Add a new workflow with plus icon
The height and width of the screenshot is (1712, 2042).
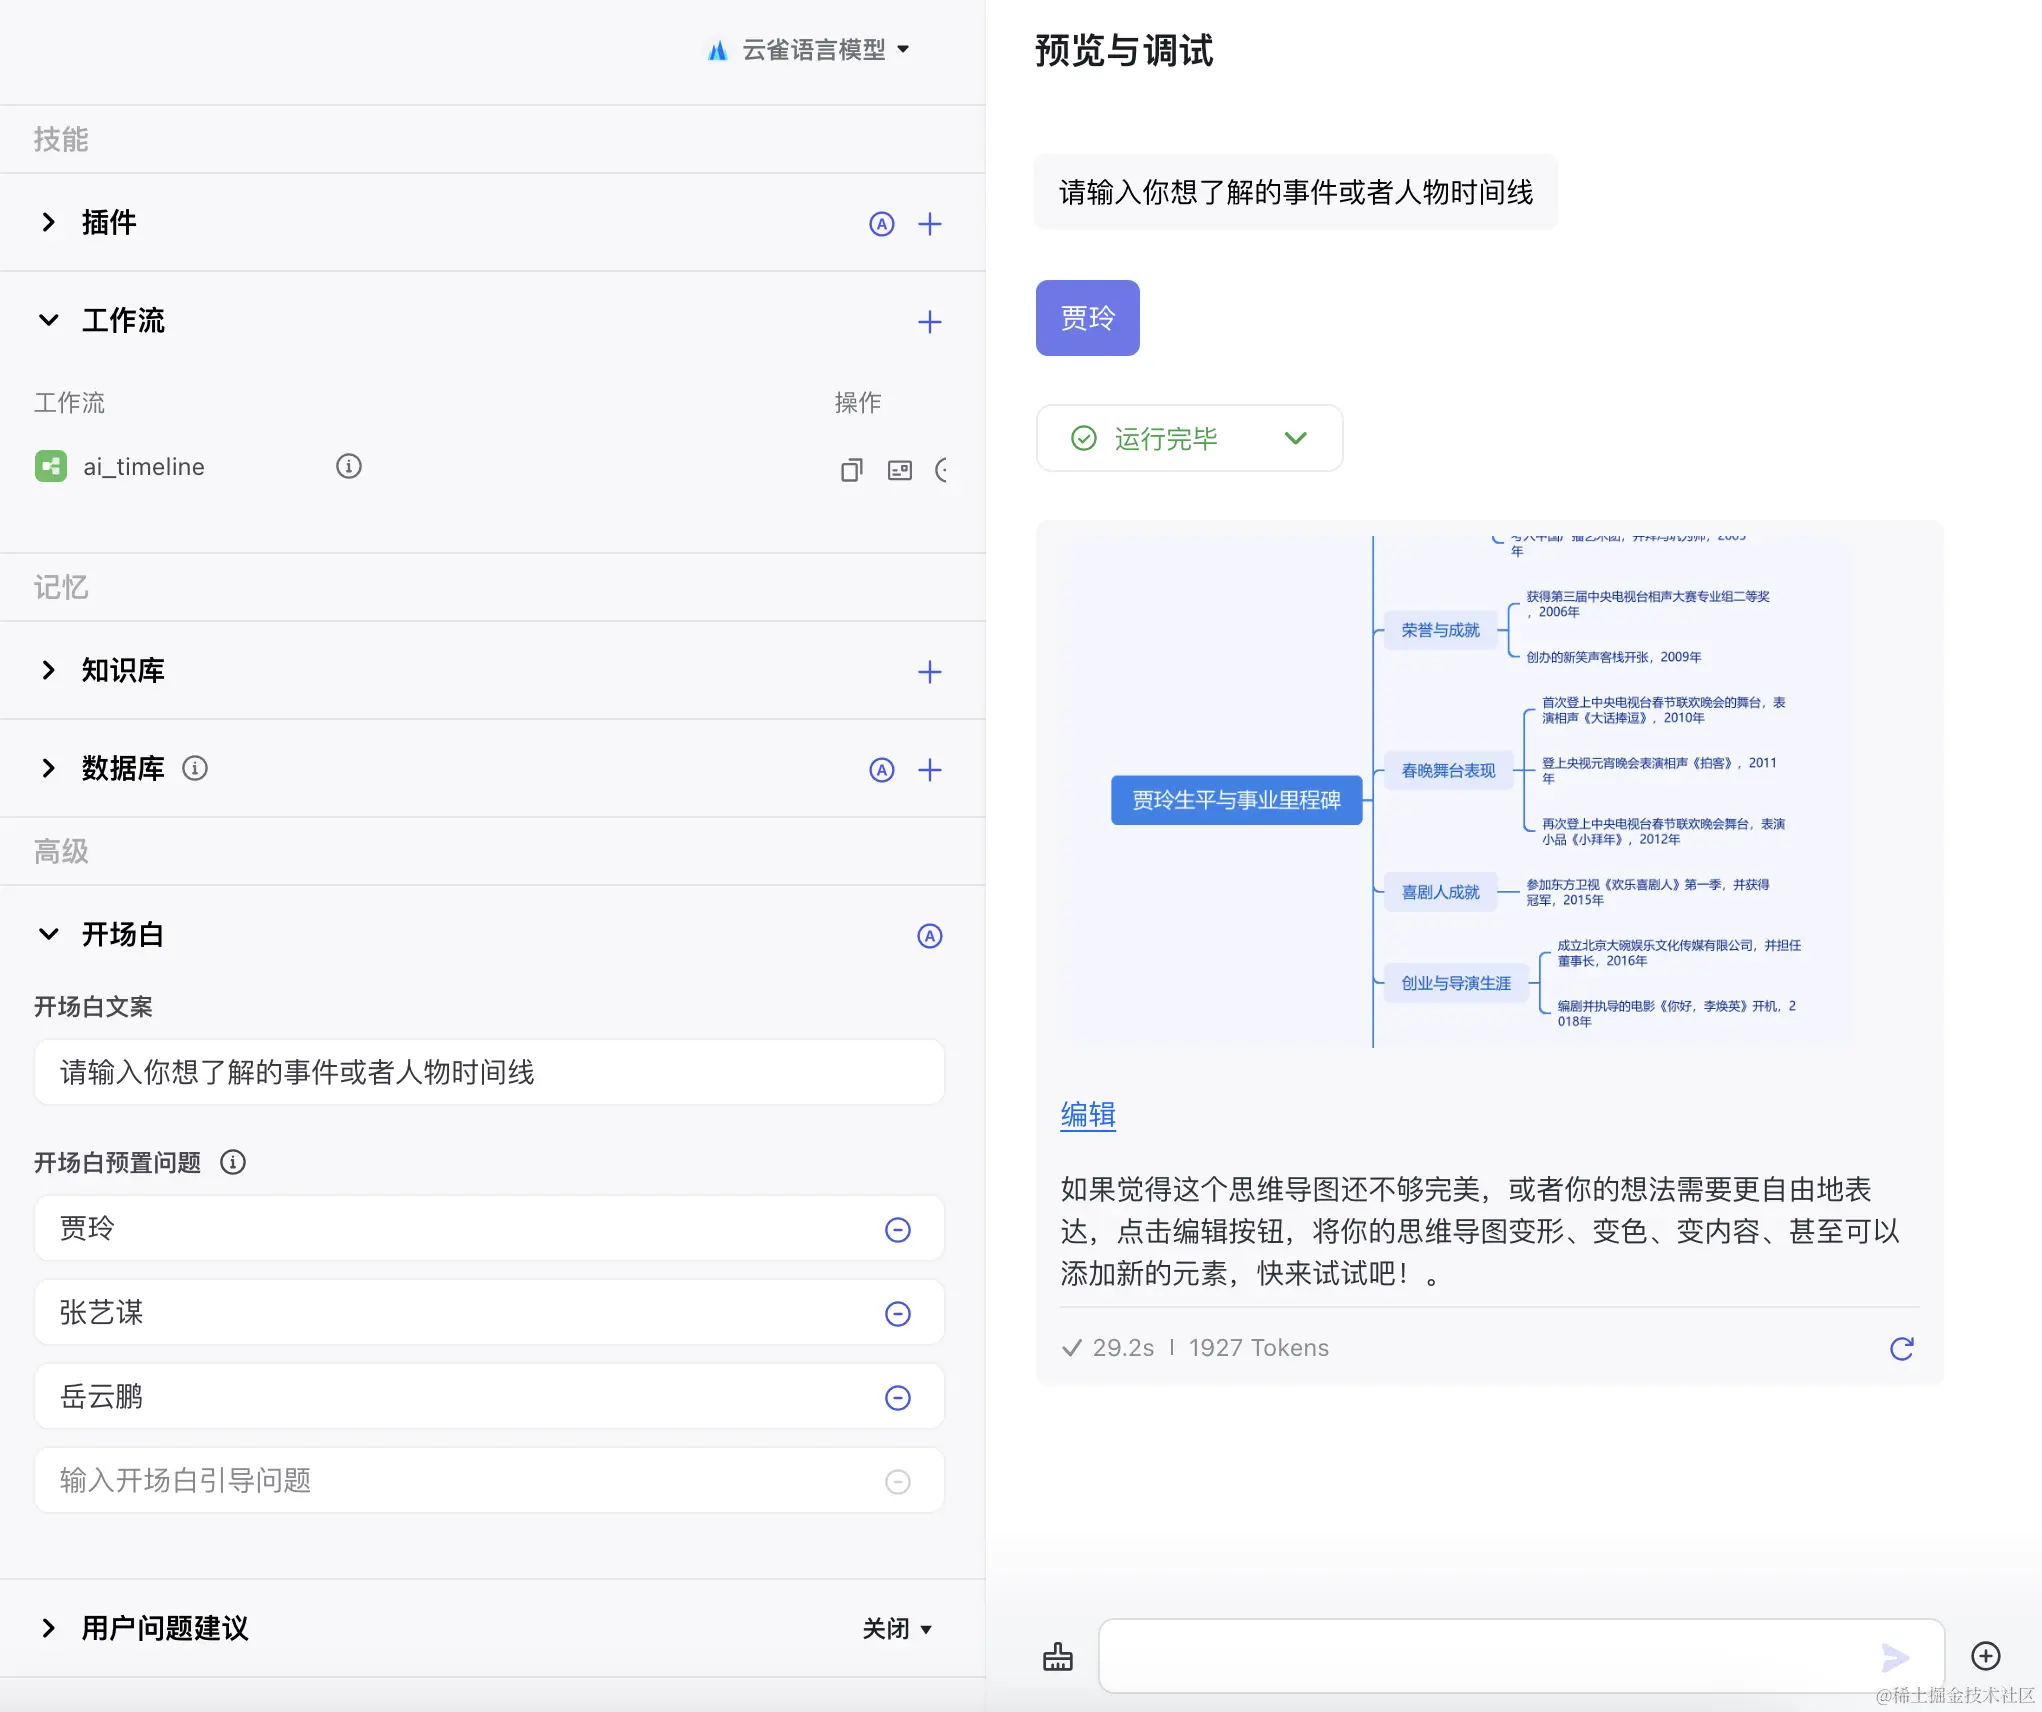pos(929,322)
